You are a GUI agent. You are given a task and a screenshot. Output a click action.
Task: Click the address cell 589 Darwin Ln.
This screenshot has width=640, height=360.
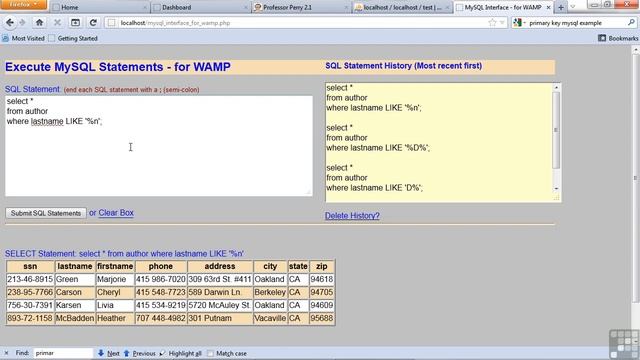pyautogui.click(x=220, y=292)
